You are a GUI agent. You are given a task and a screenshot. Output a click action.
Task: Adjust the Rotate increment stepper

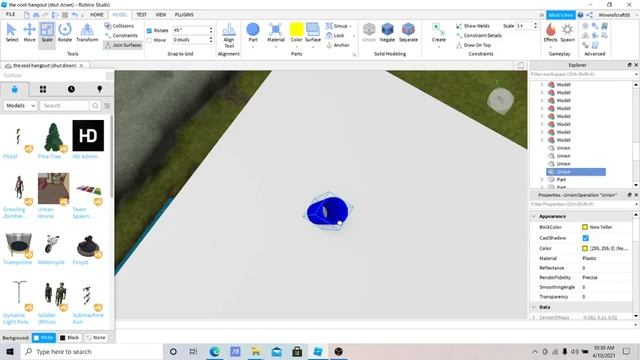(211, 30)
